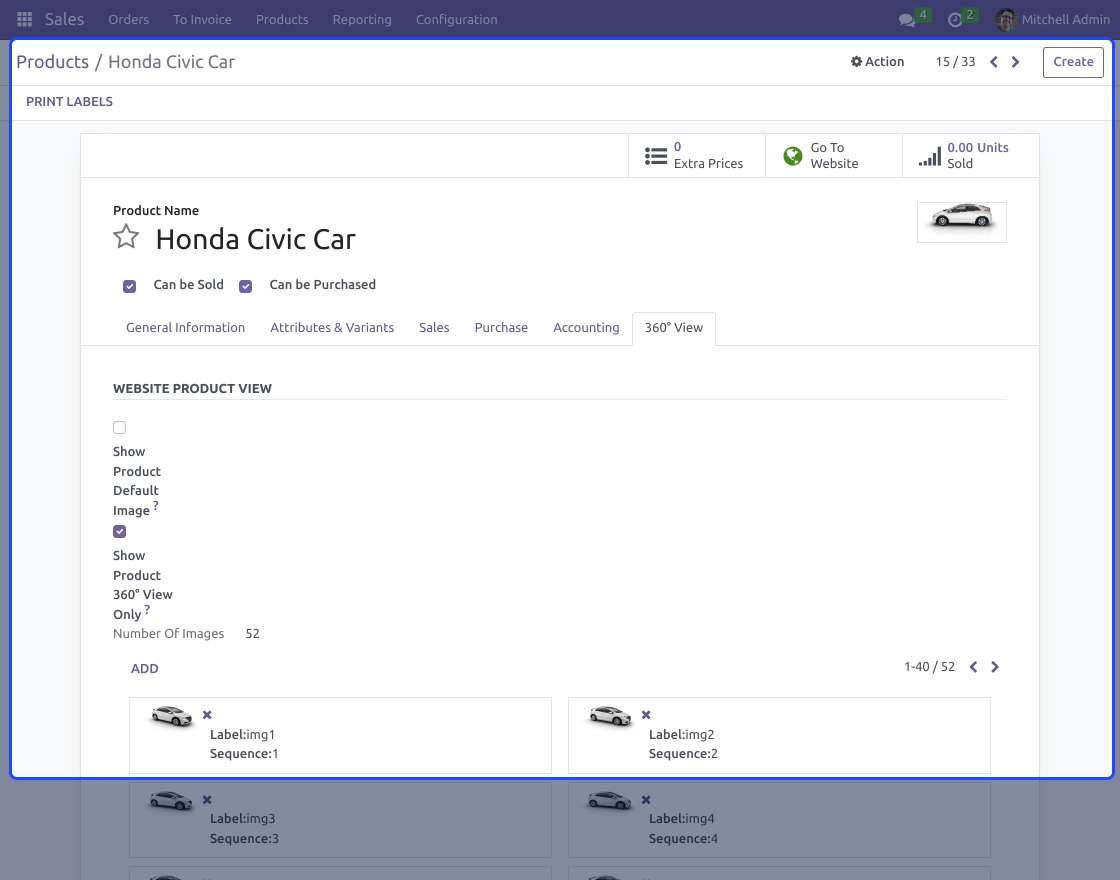Click the product main image thumbnail
Screen dimensions: 1120x880
click(x=962, y=222)
